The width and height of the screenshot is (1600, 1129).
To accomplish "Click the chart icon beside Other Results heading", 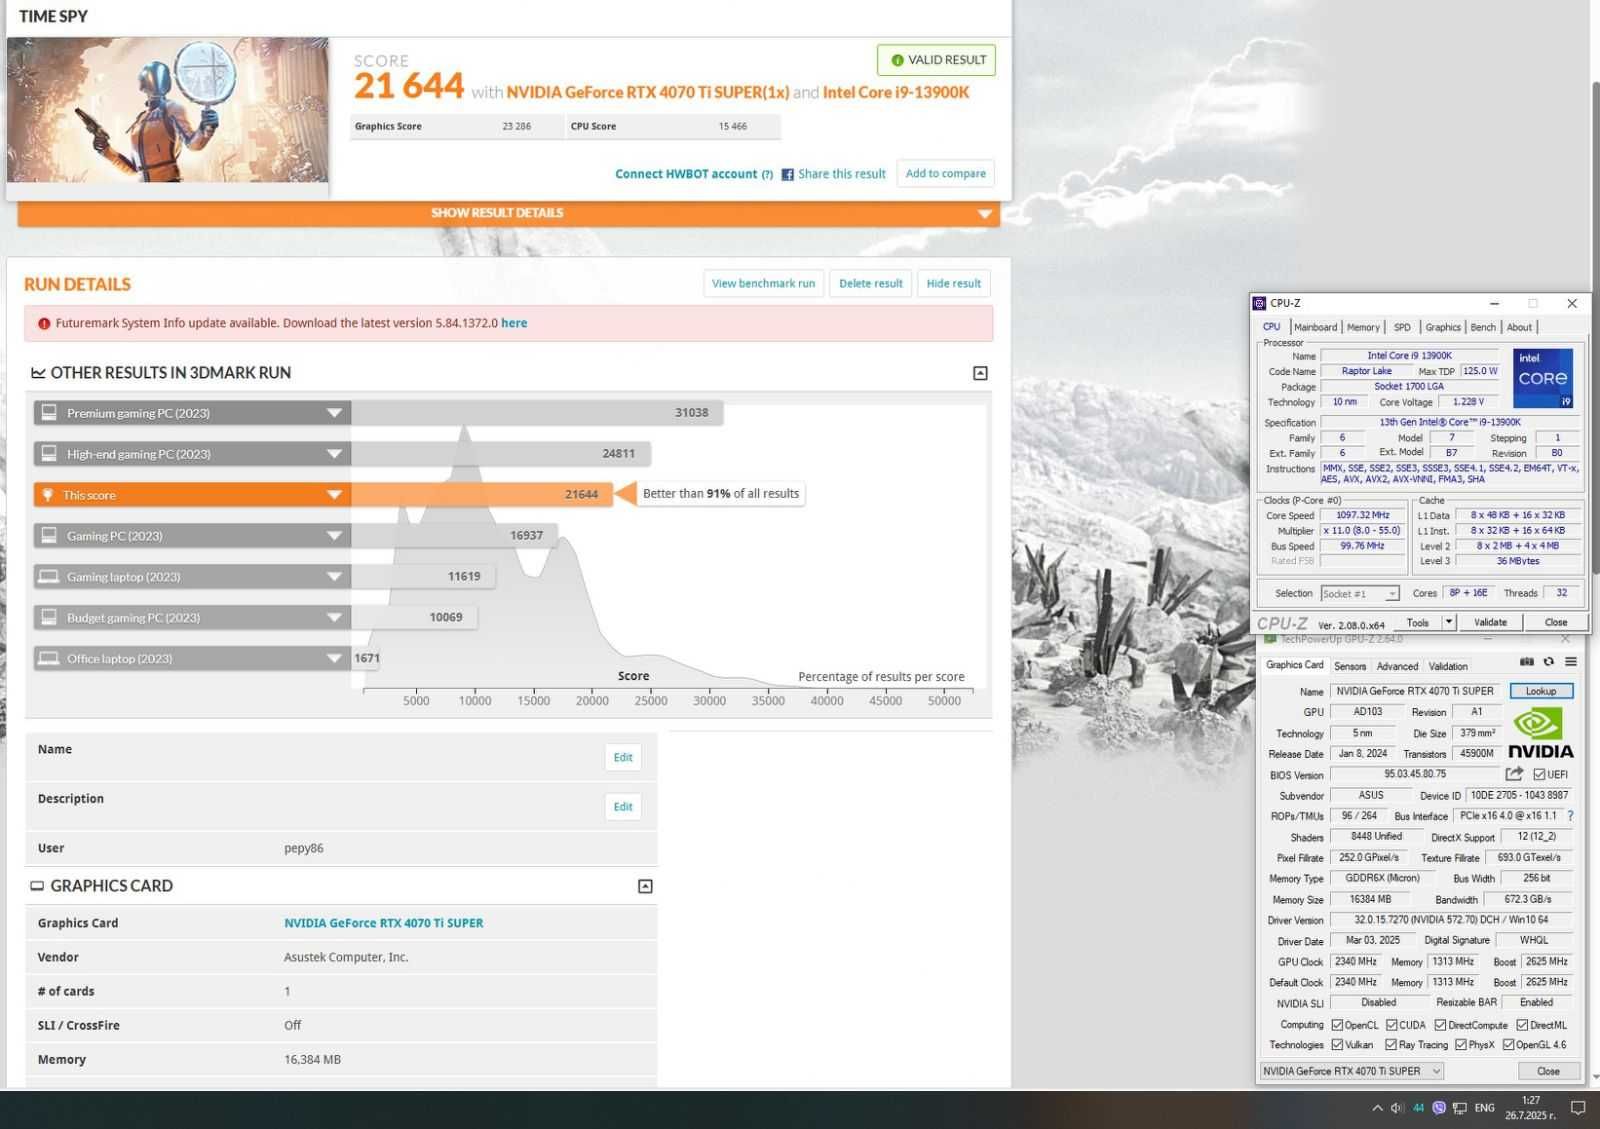I will [38, 372].
